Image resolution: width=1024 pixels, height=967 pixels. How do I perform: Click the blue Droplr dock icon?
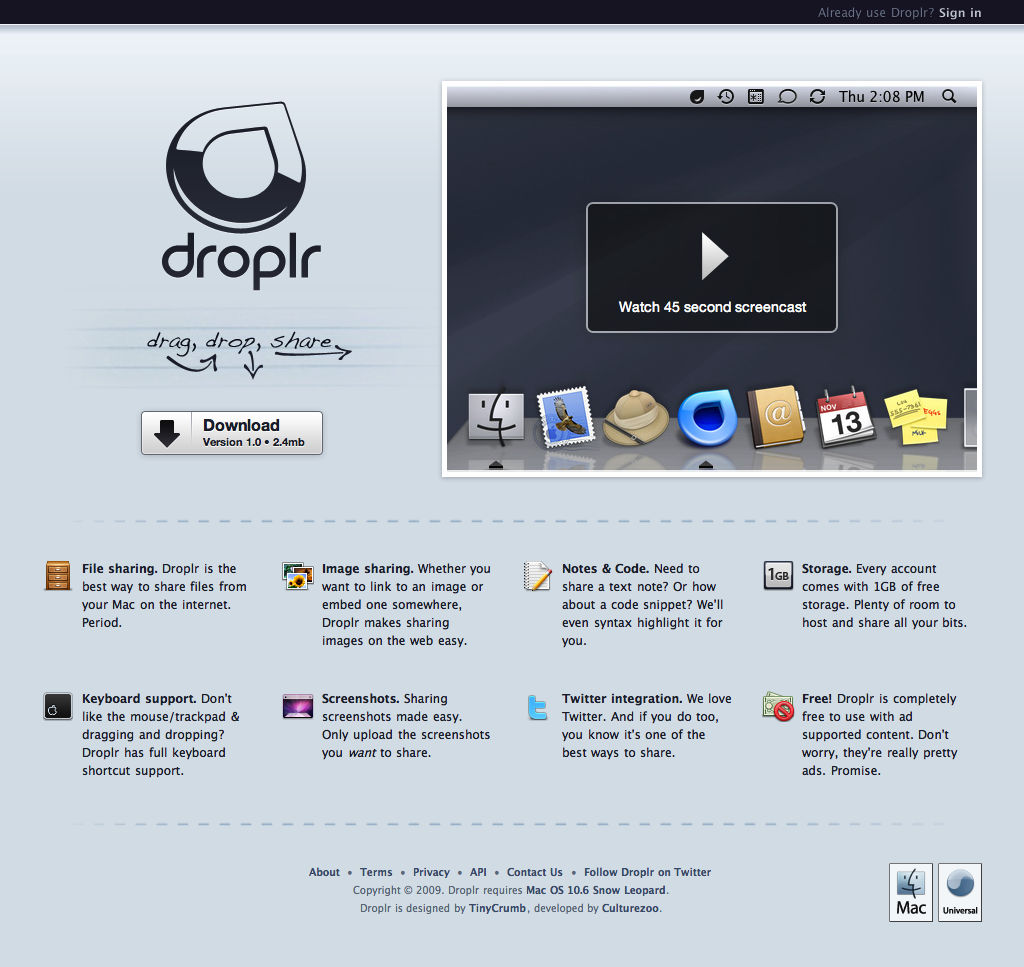(x=707, y=418)
